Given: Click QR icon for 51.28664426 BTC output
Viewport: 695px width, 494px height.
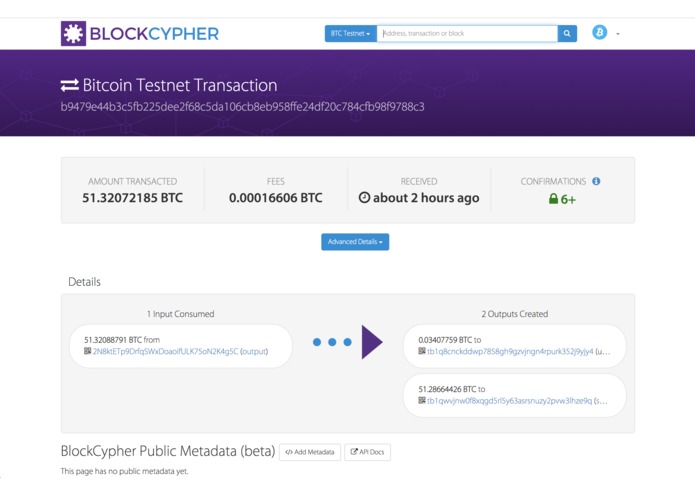Looking at the screenshot, I should coord(422,400).
